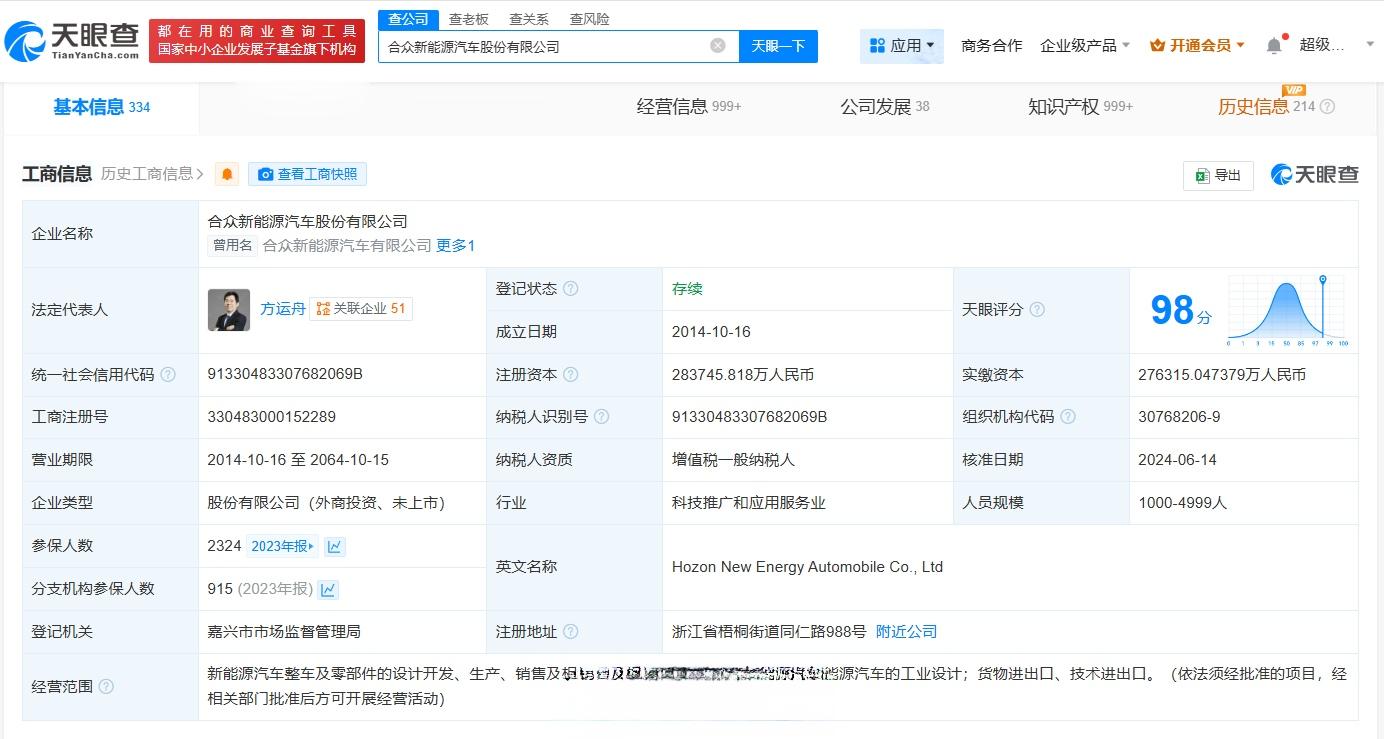Screen dimensions: 1384x739
Task: Click the organization code 30768206-9
Action: [x=1179, y=417]
